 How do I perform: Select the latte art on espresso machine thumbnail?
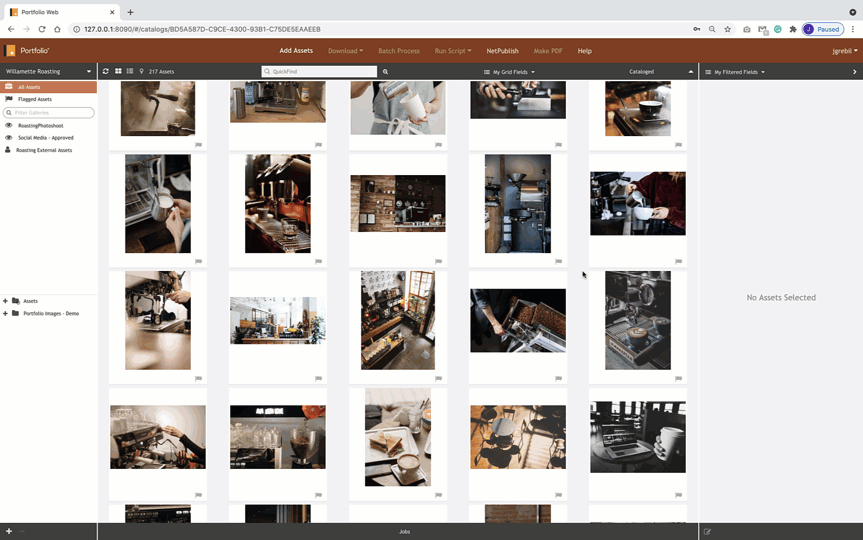[638, 320]
